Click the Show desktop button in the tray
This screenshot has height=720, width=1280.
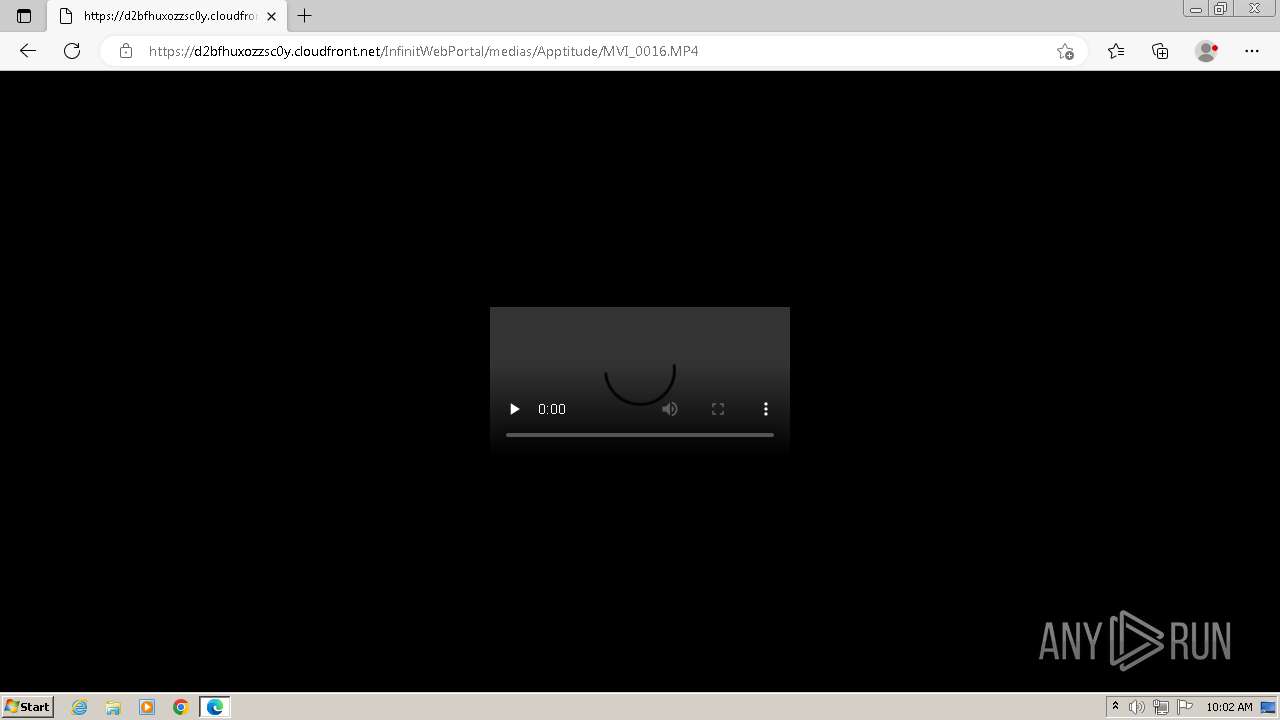click(x=1269, y=707)
